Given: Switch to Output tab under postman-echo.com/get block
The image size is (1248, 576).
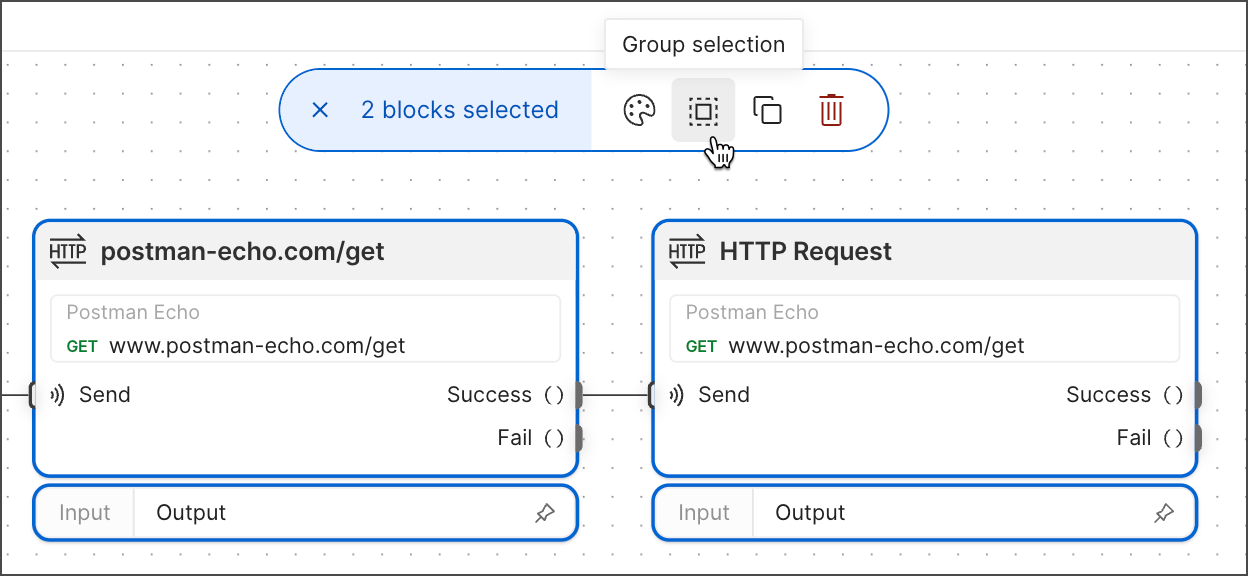Looking at the screenshot, I should (x=191, y=513).
